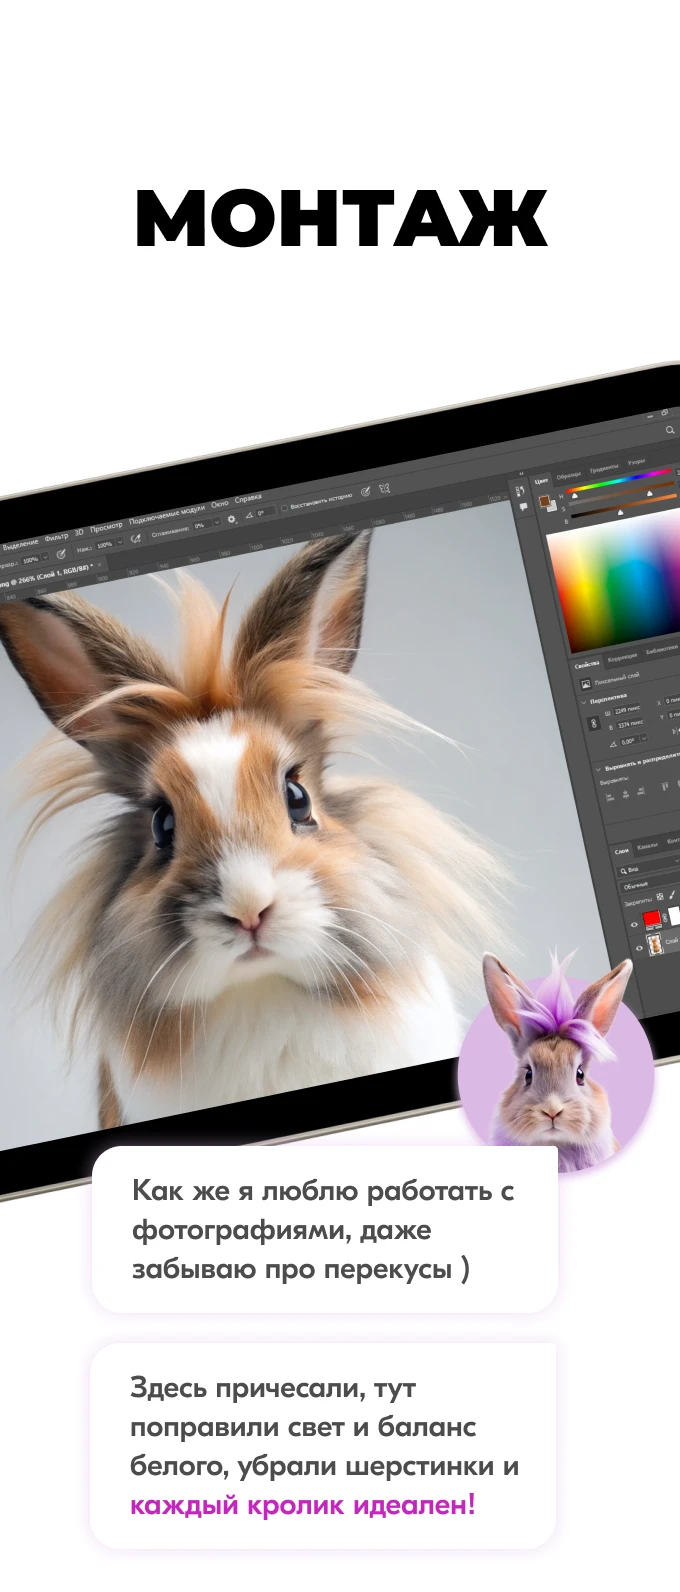Image resolution: width=680 pixels, height=1592 pixels.
Task: Click the align right edges icon
Action: point(641,791)
